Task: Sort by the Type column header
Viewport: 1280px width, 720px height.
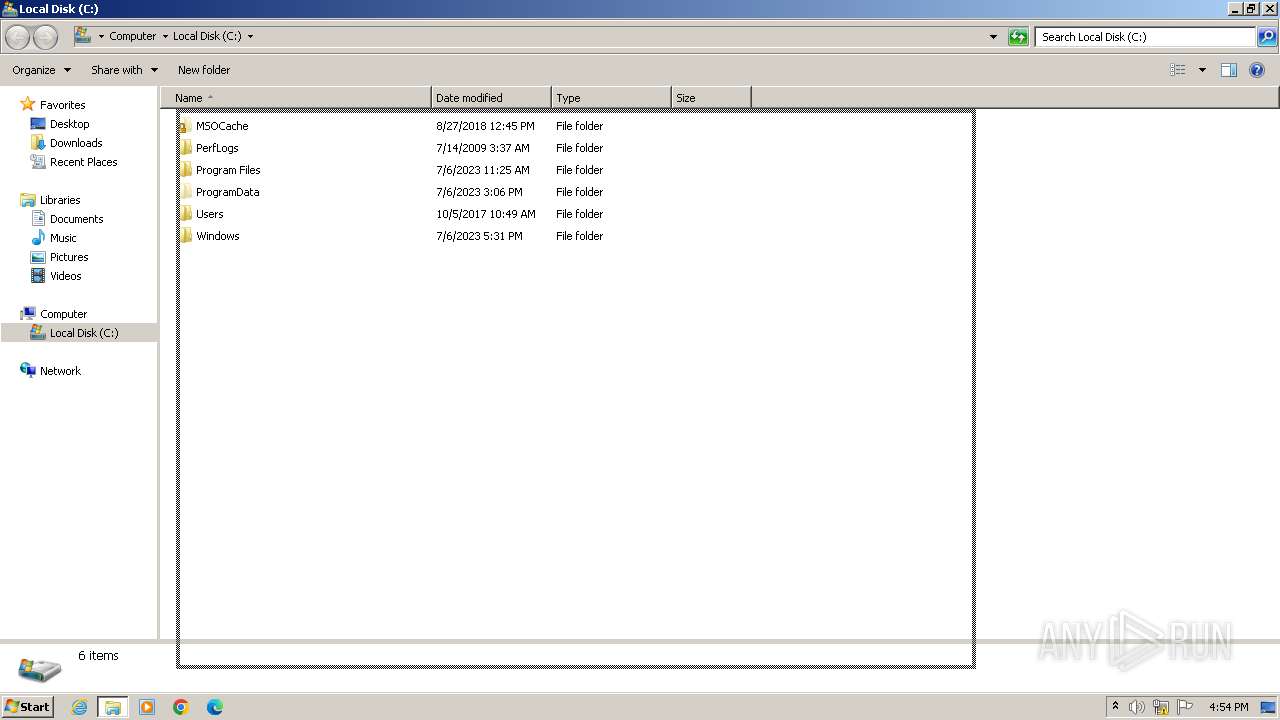Action: click(x=611, y=98)
